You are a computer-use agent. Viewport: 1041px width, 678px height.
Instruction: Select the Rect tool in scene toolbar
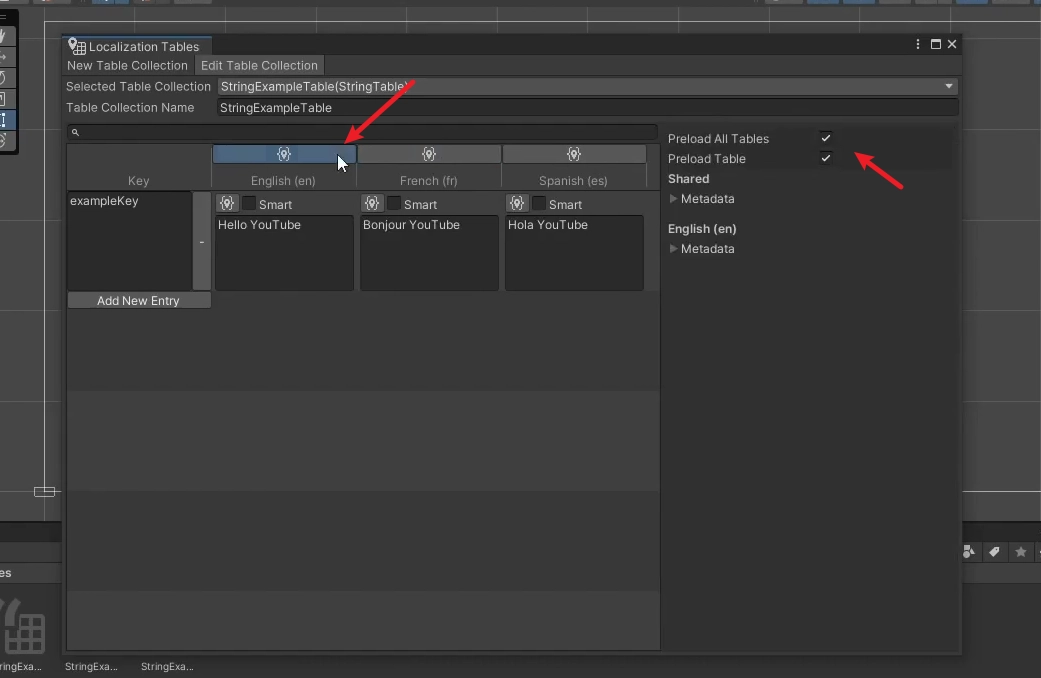tap(5, 120)
